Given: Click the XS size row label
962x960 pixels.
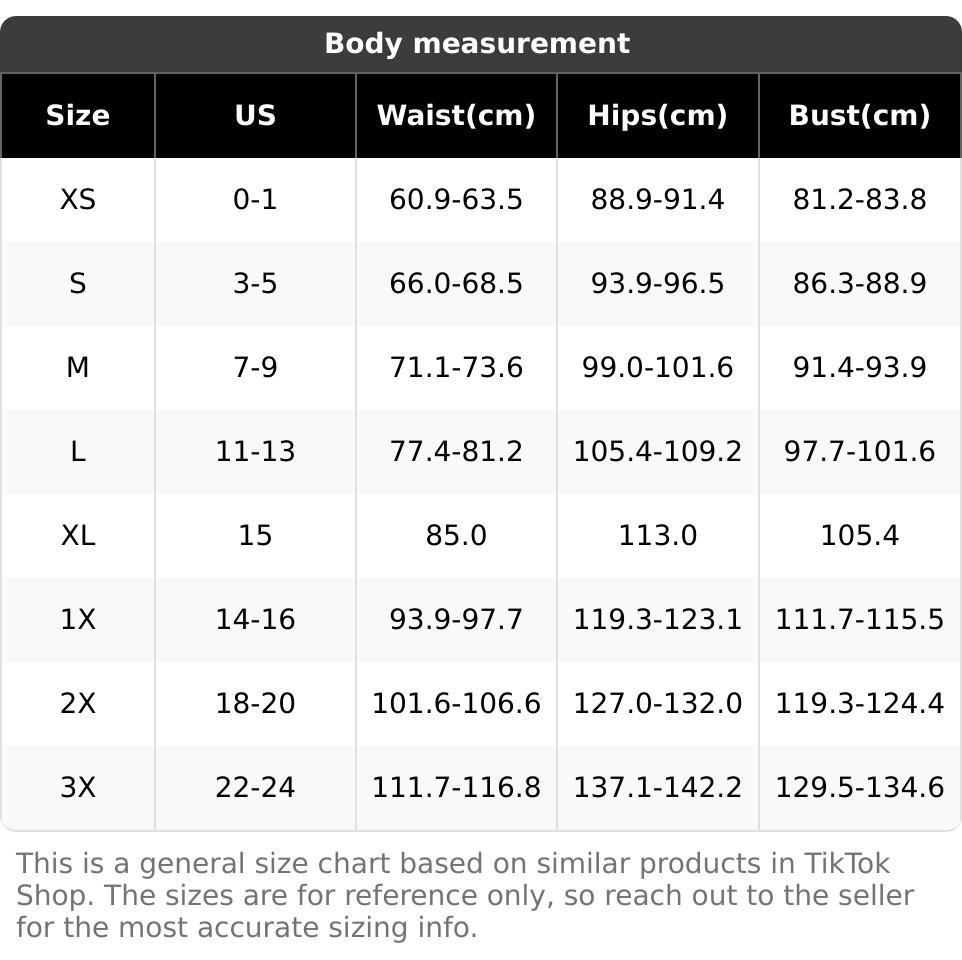Looking at the screenshot, I should tap(78, 200).
